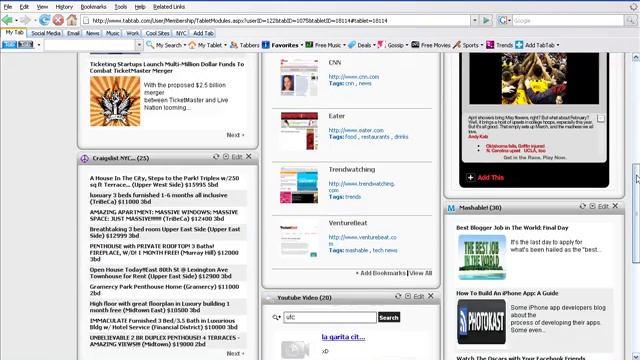Viewport: 640px width, 360px height.
Task: Click the red Stop loading icon
Action: pos(58,20)
